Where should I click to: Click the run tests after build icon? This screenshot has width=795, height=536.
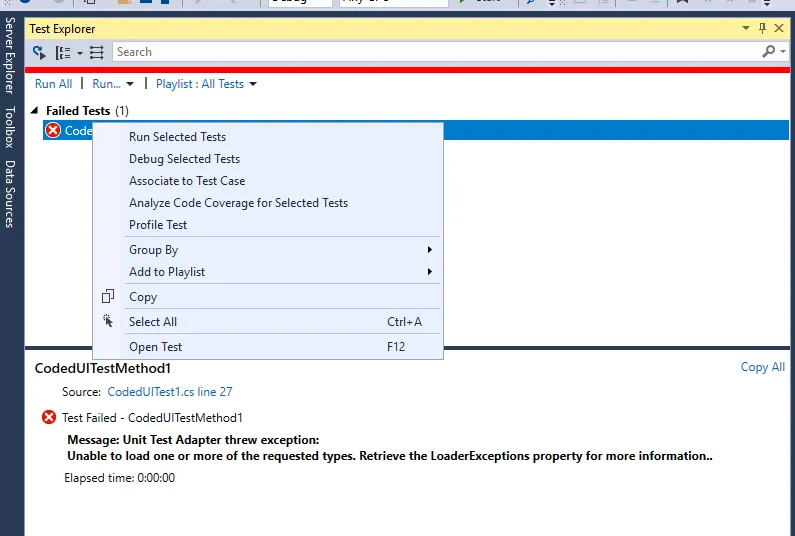39,52
